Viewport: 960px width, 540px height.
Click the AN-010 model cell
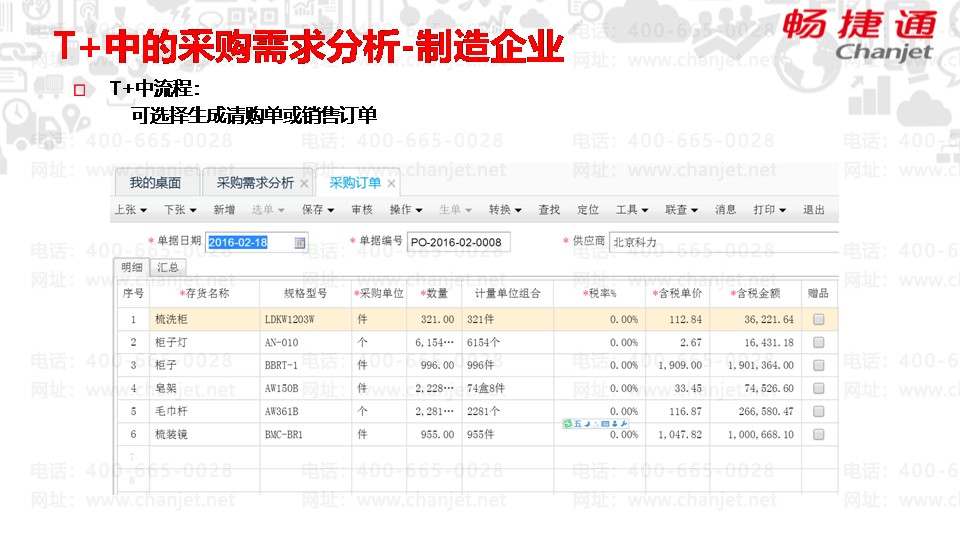(x=306, y=342)
